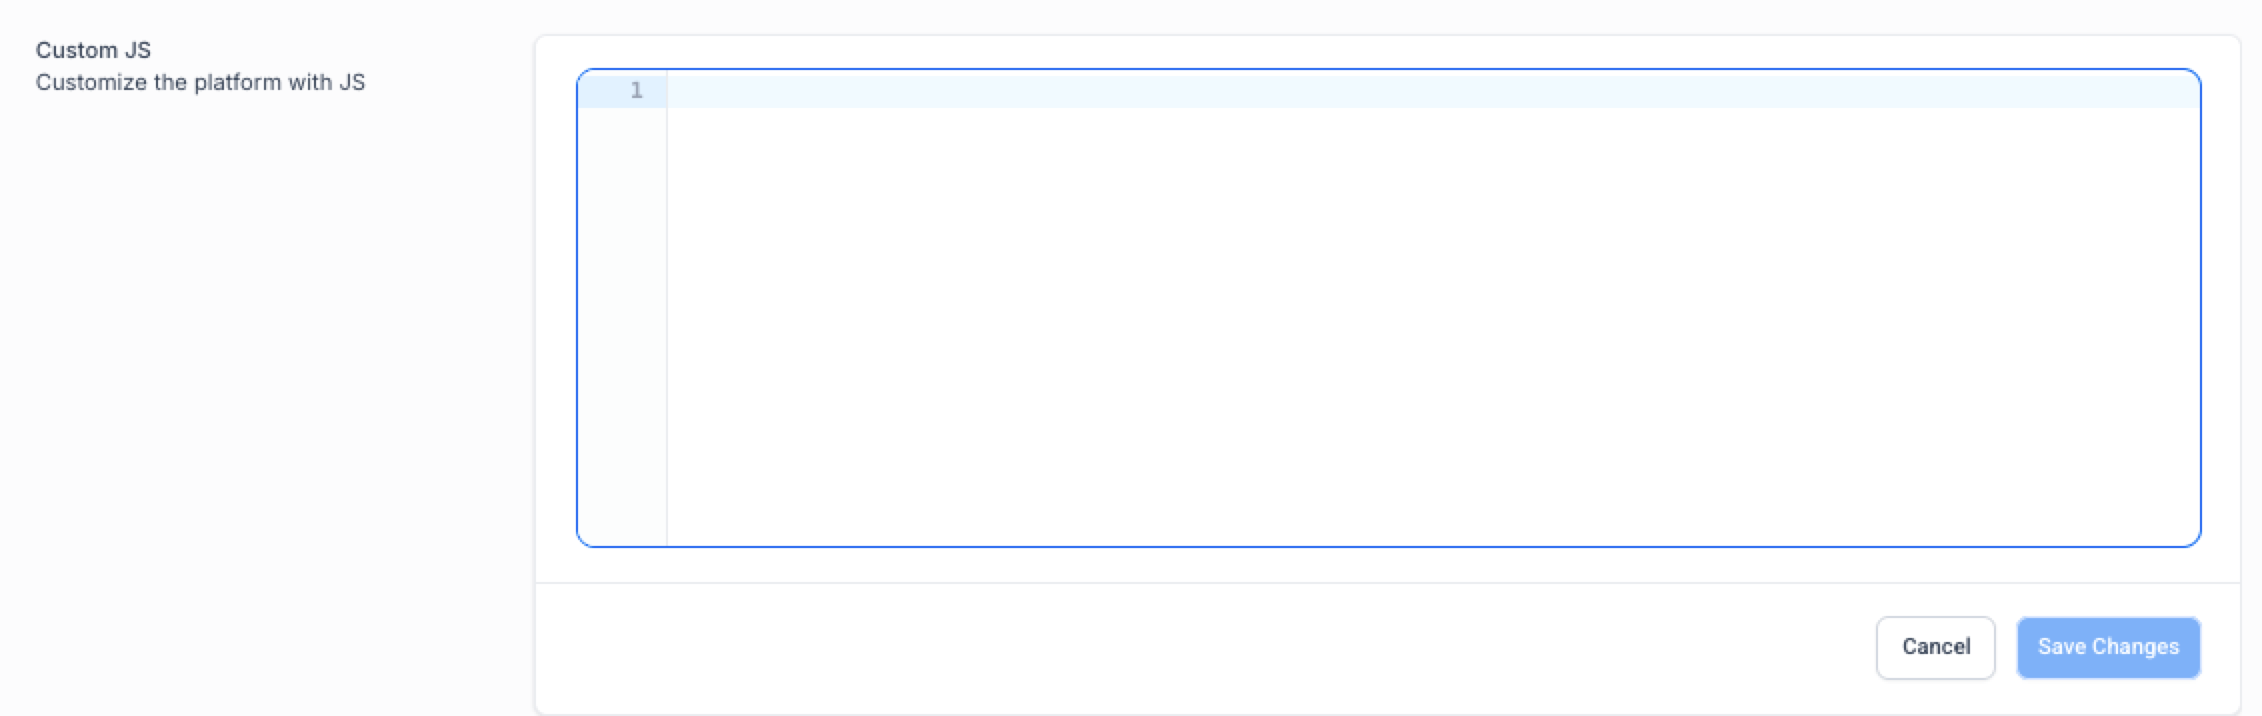Click blank editor space below first line
The width and height of the screenshot is (2262, 716).
coord(1400,250)
